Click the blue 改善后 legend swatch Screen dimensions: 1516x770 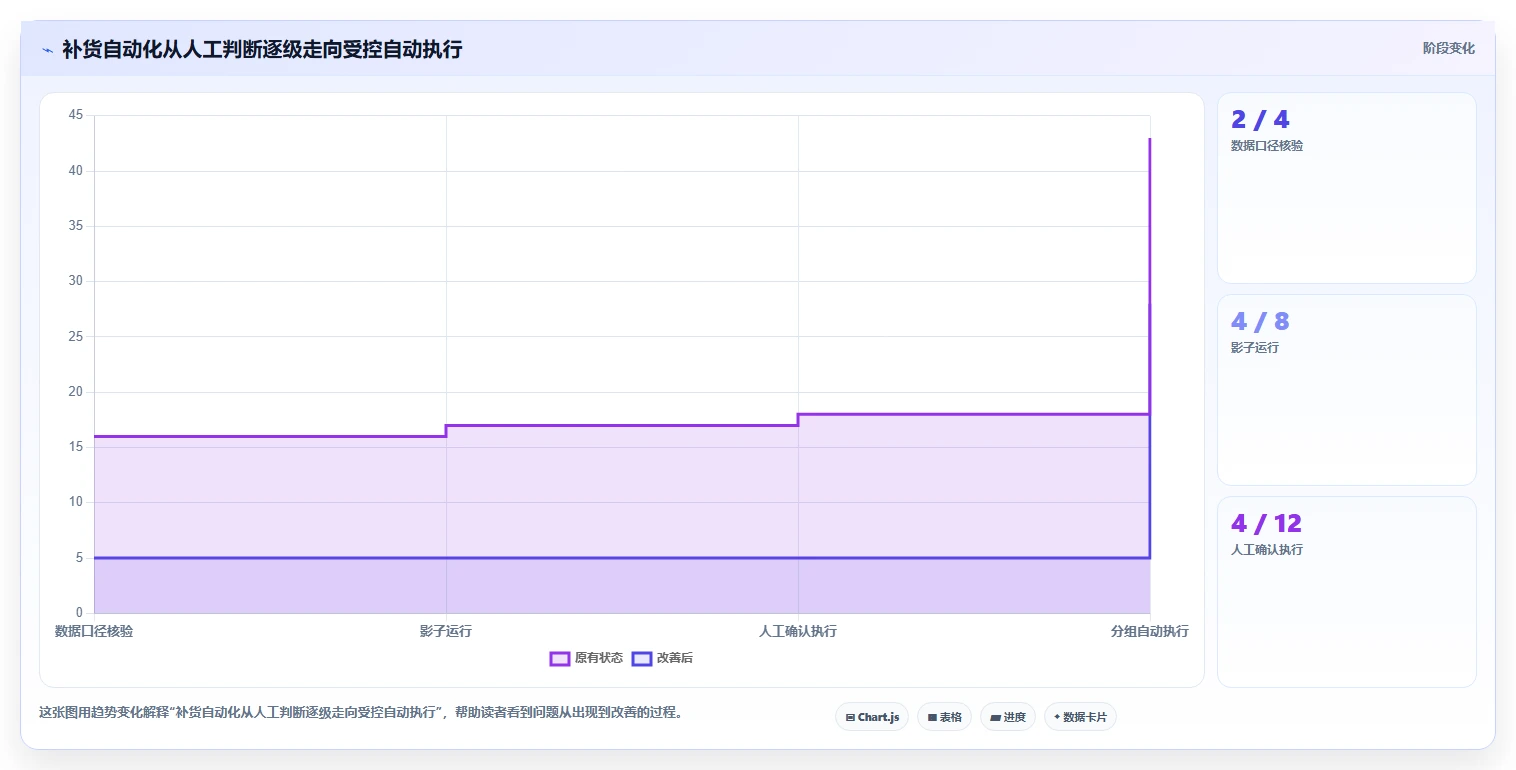tap(642, 658)
